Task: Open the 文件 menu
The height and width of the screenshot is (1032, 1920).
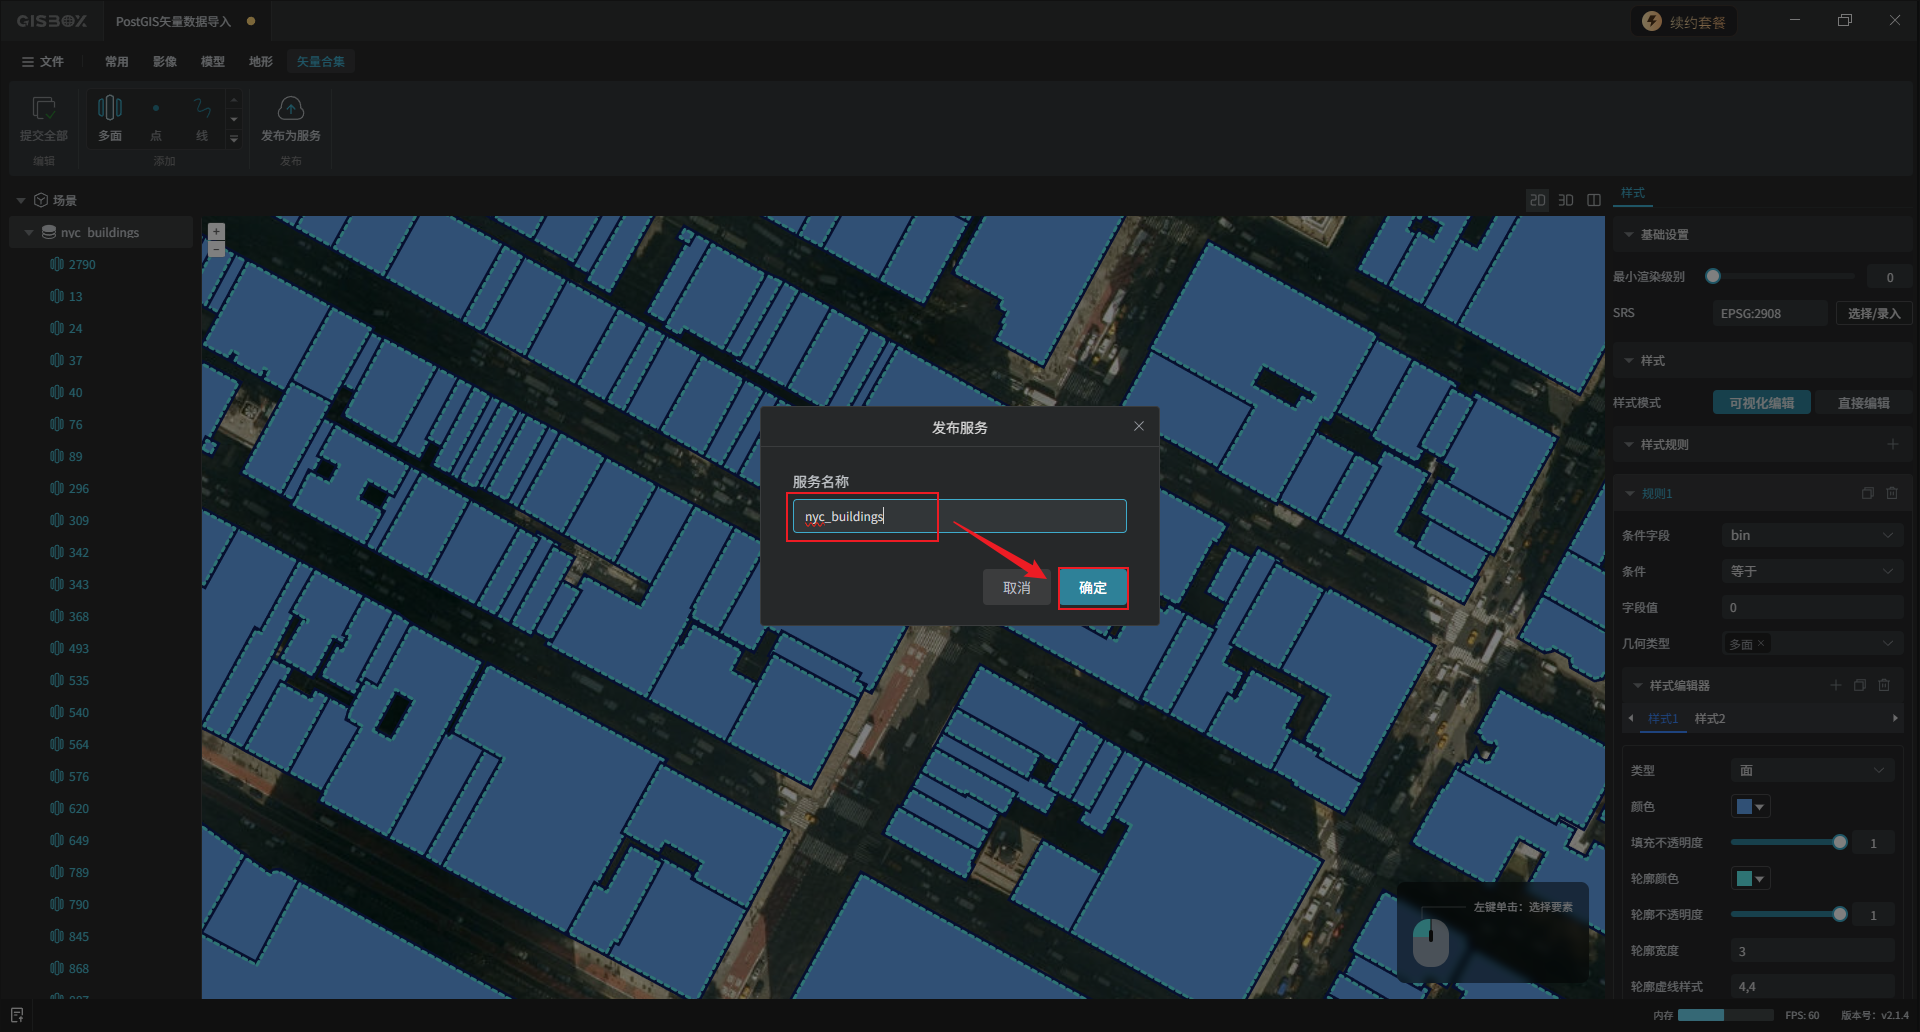Action: click(43, 62)
